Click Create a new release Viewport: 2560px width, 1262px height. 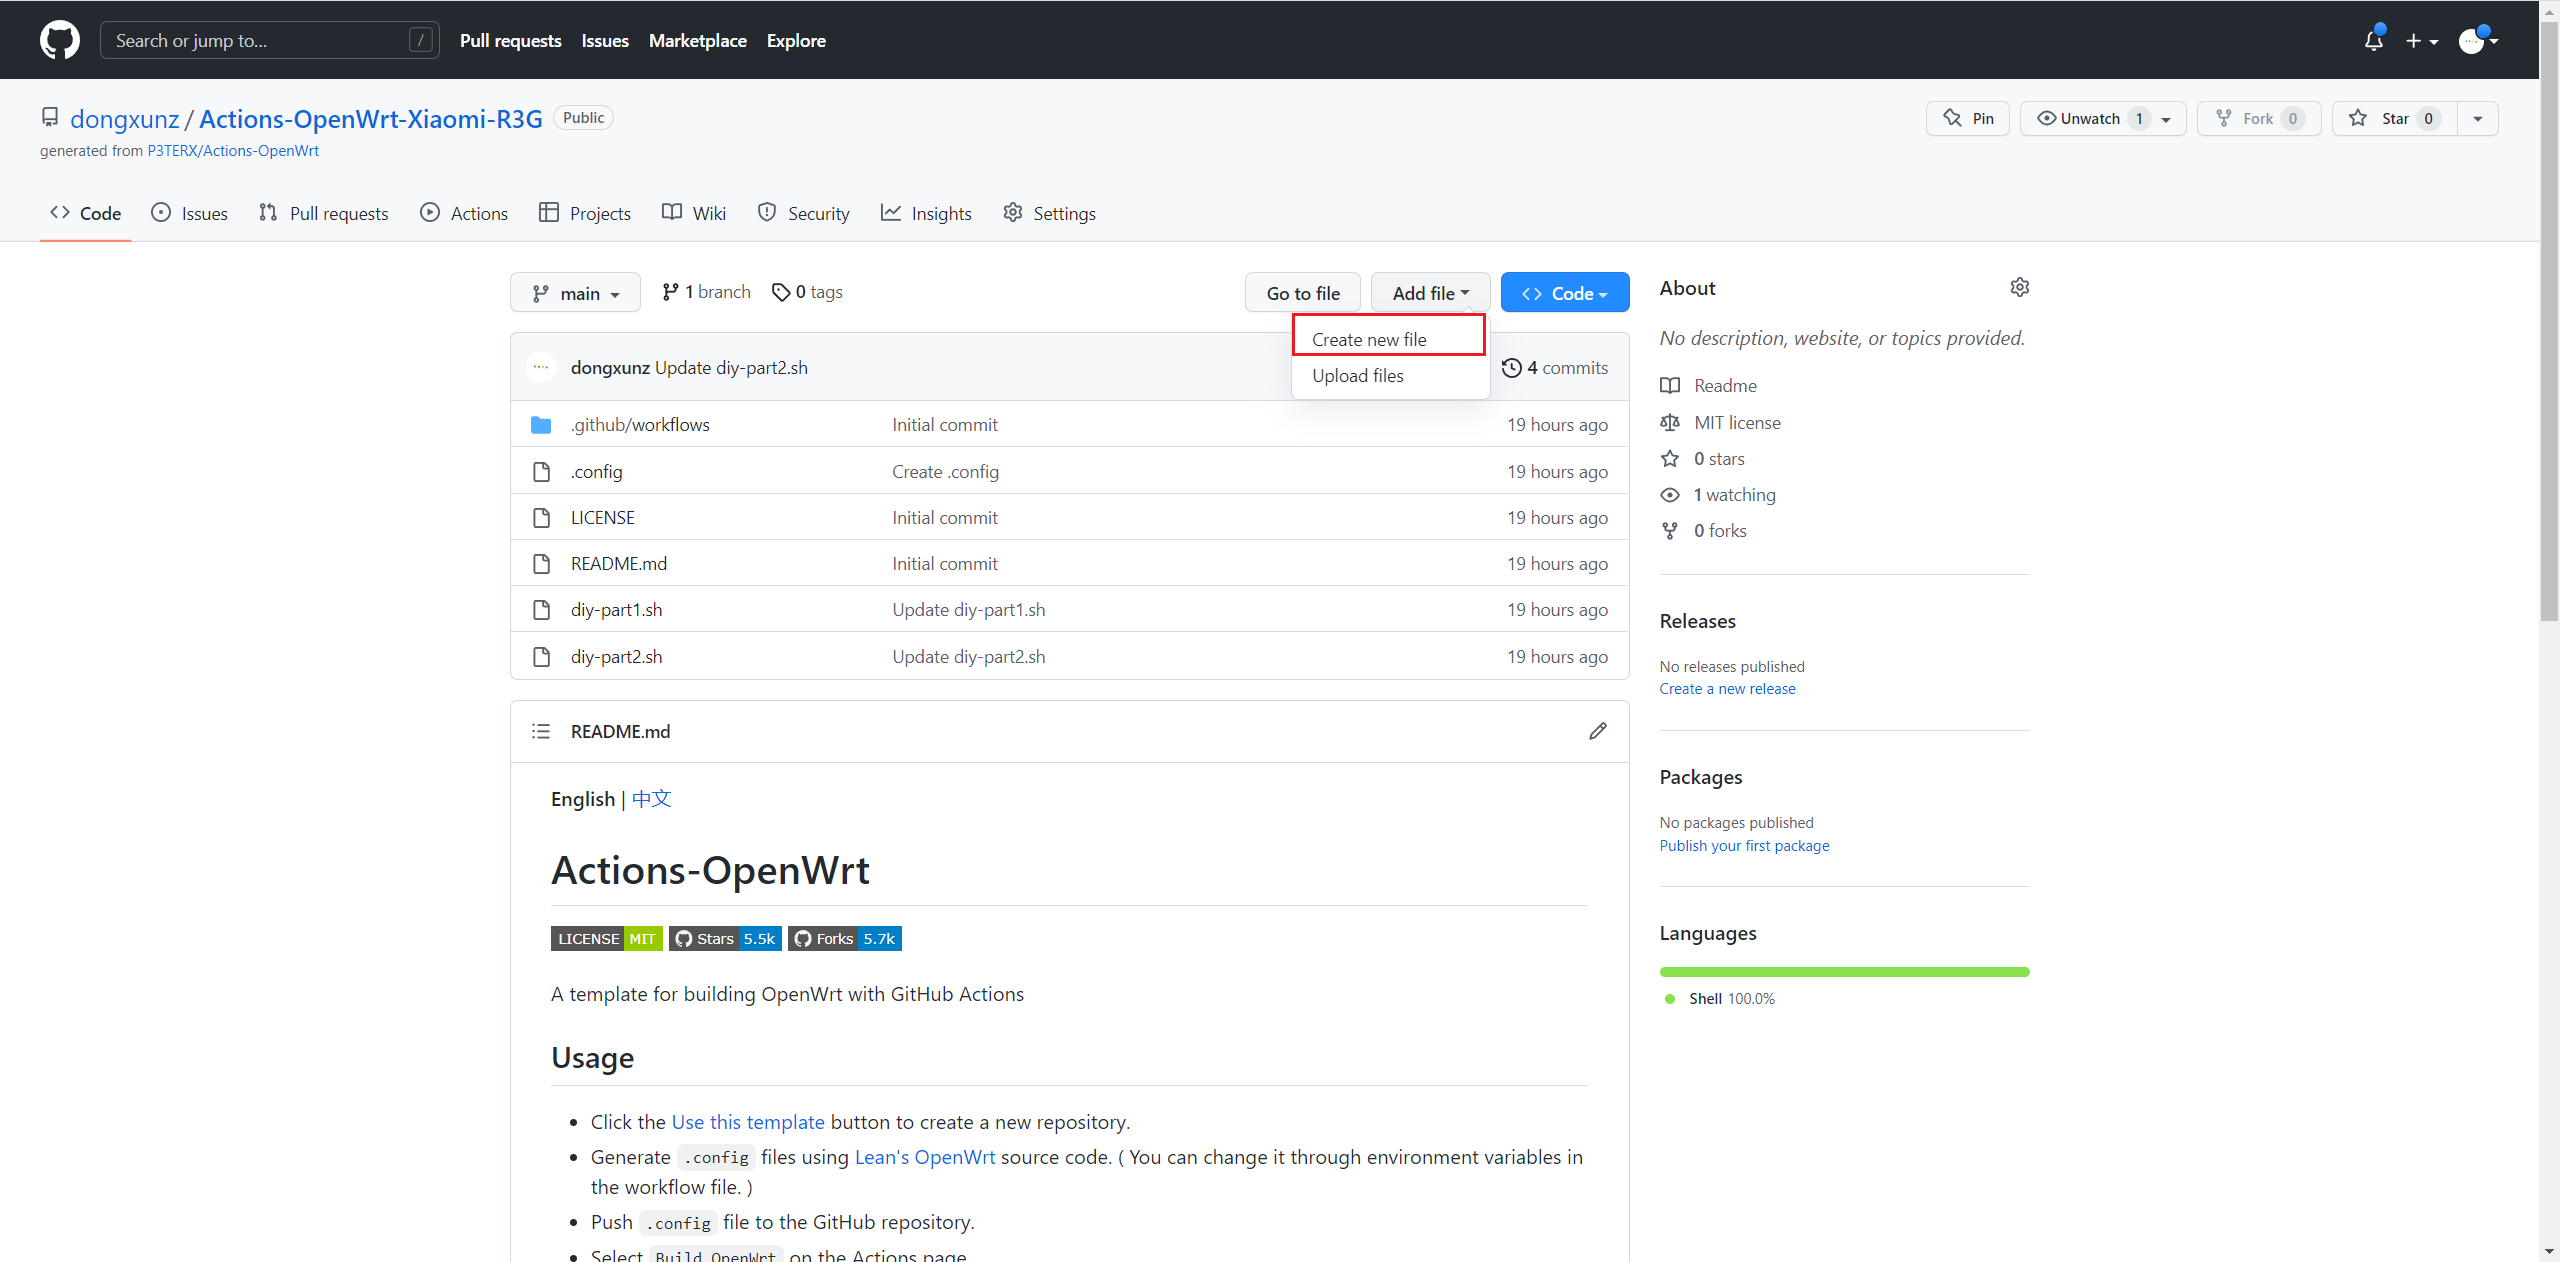tap(1727, 689)
